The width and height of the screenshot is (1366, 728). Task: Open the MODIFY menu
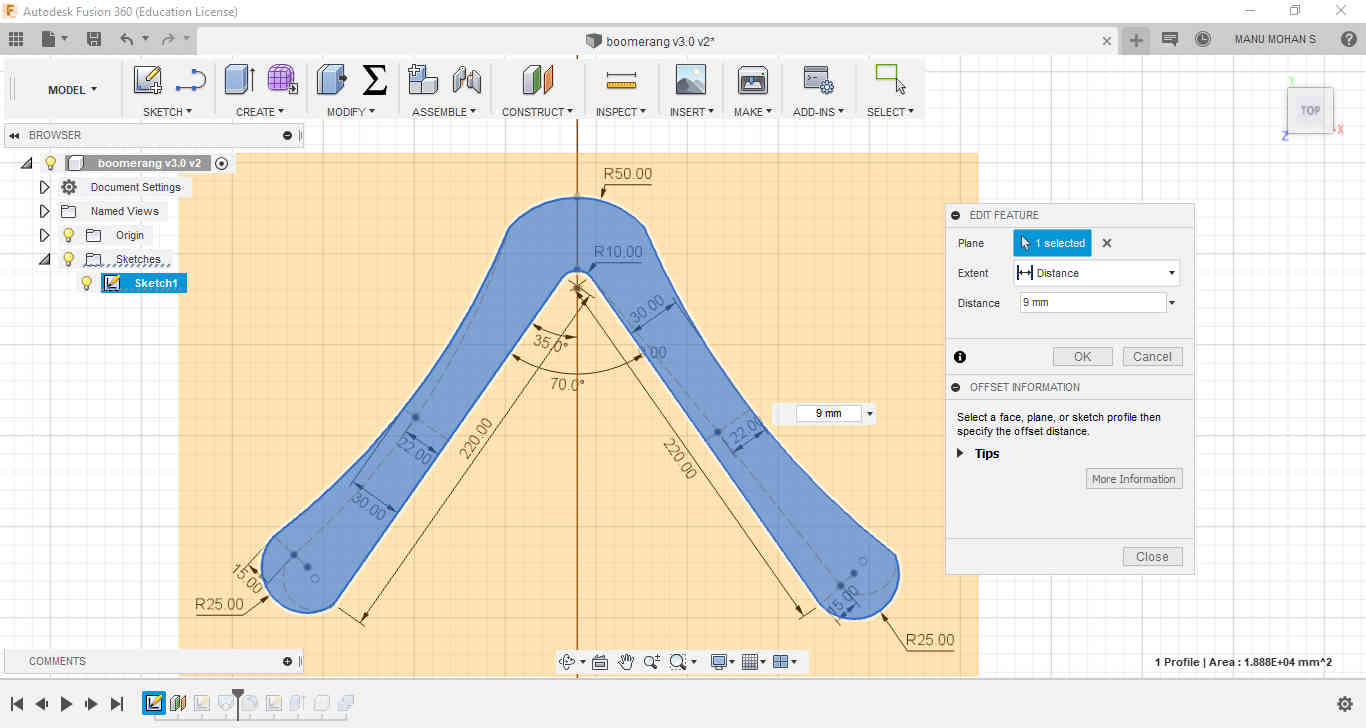tap(351, 112)
